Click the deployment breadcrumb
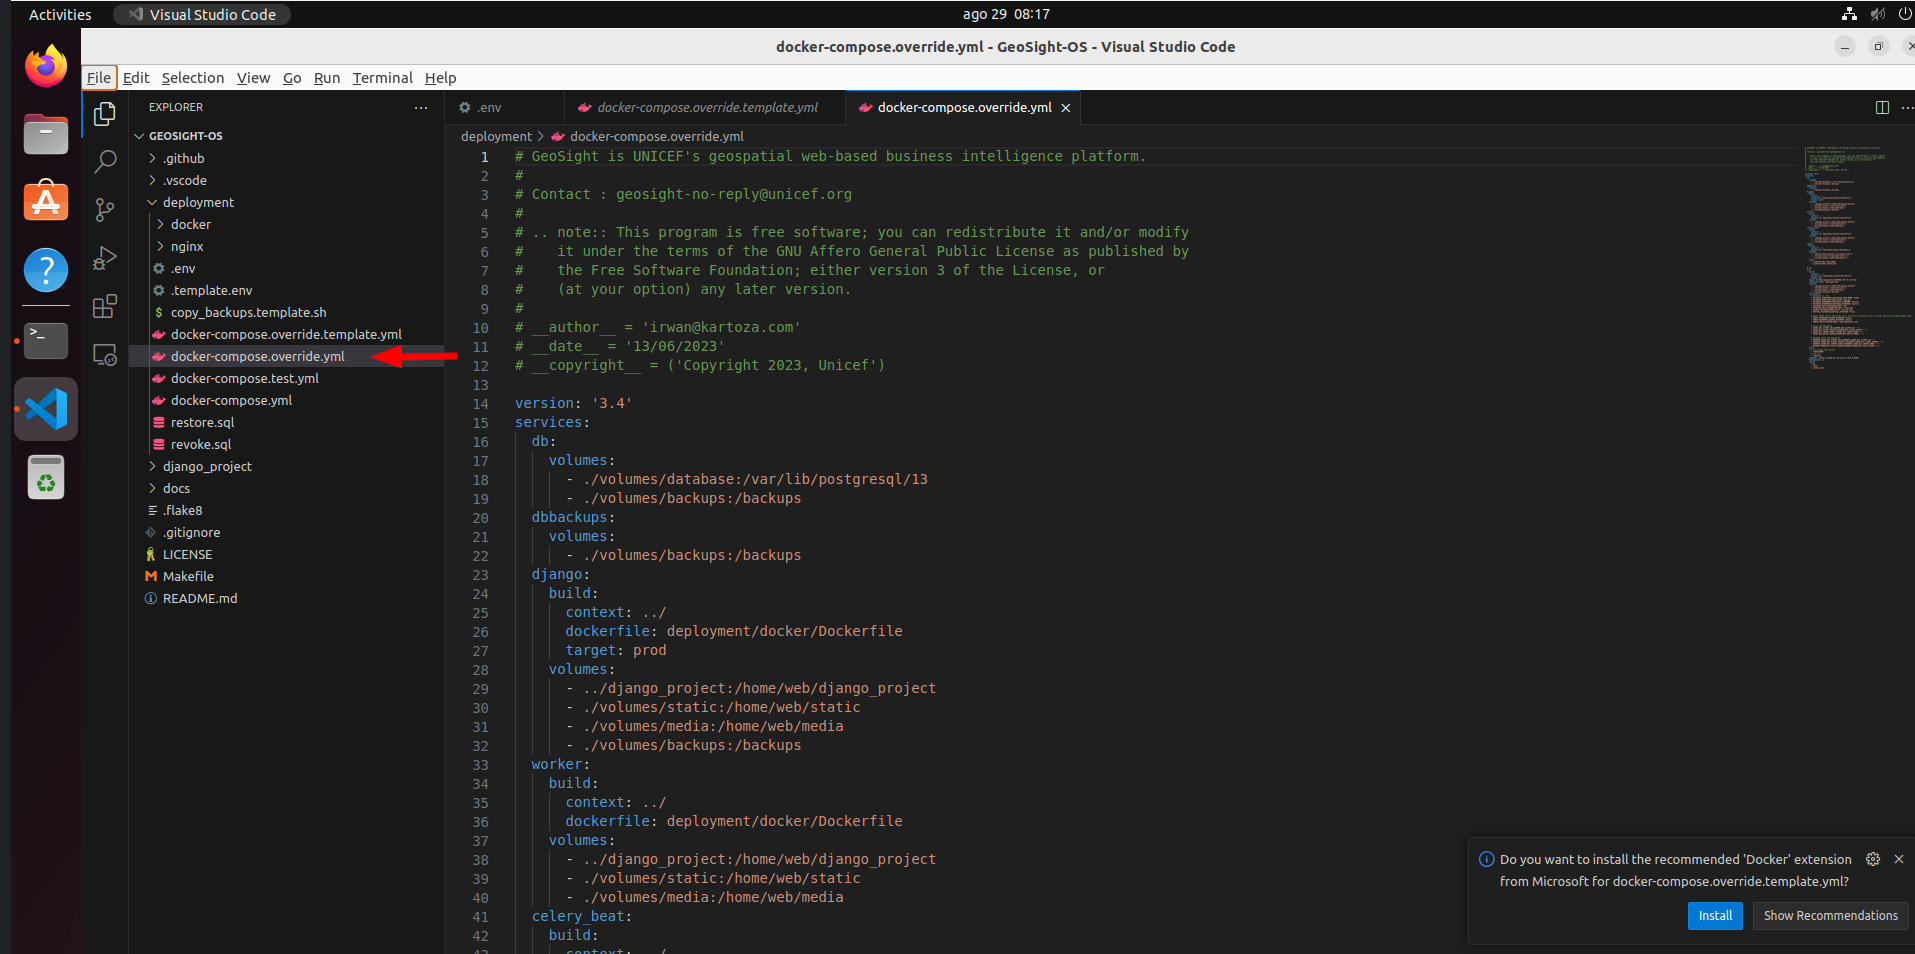 point(496,136)
